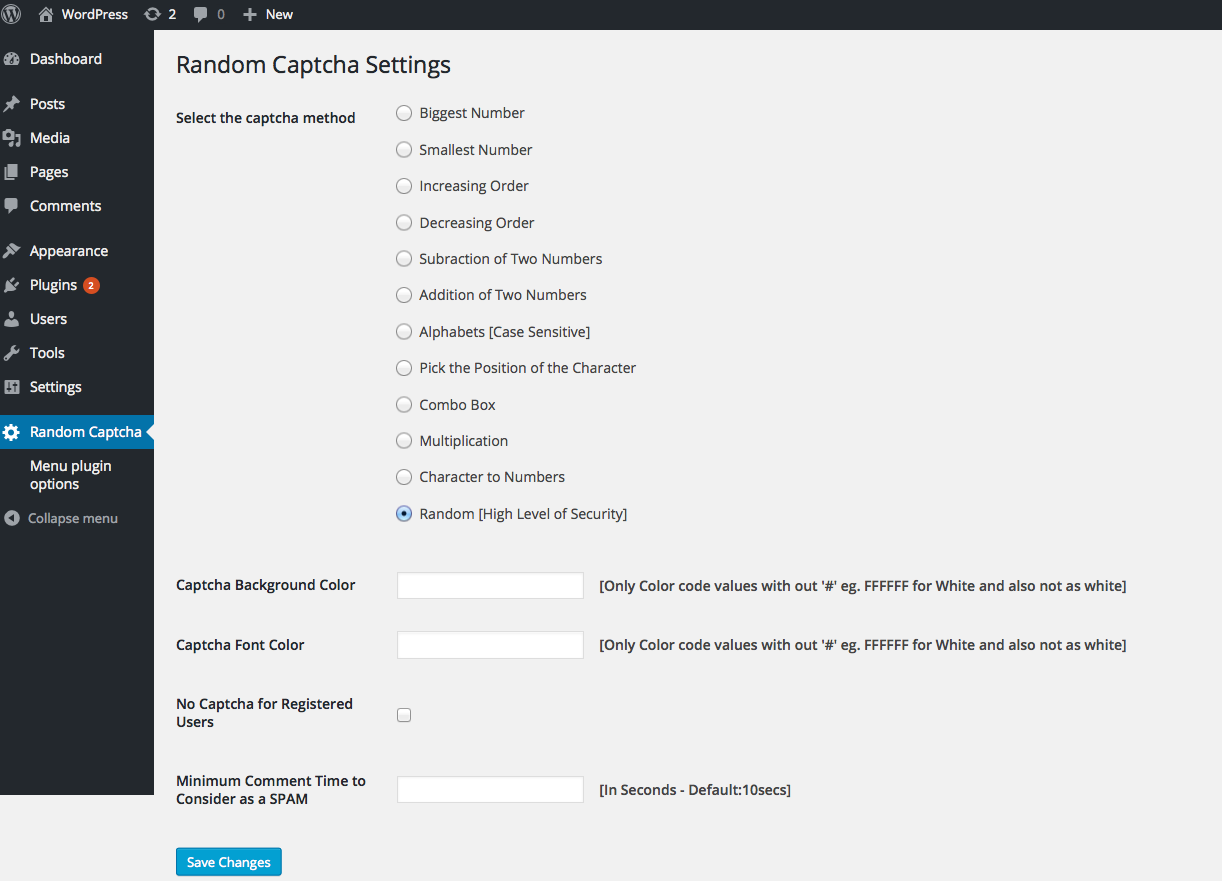The image size is (1222, 881).
Task: Click the Minimum Comment Time input field
Action: (490, 789)
